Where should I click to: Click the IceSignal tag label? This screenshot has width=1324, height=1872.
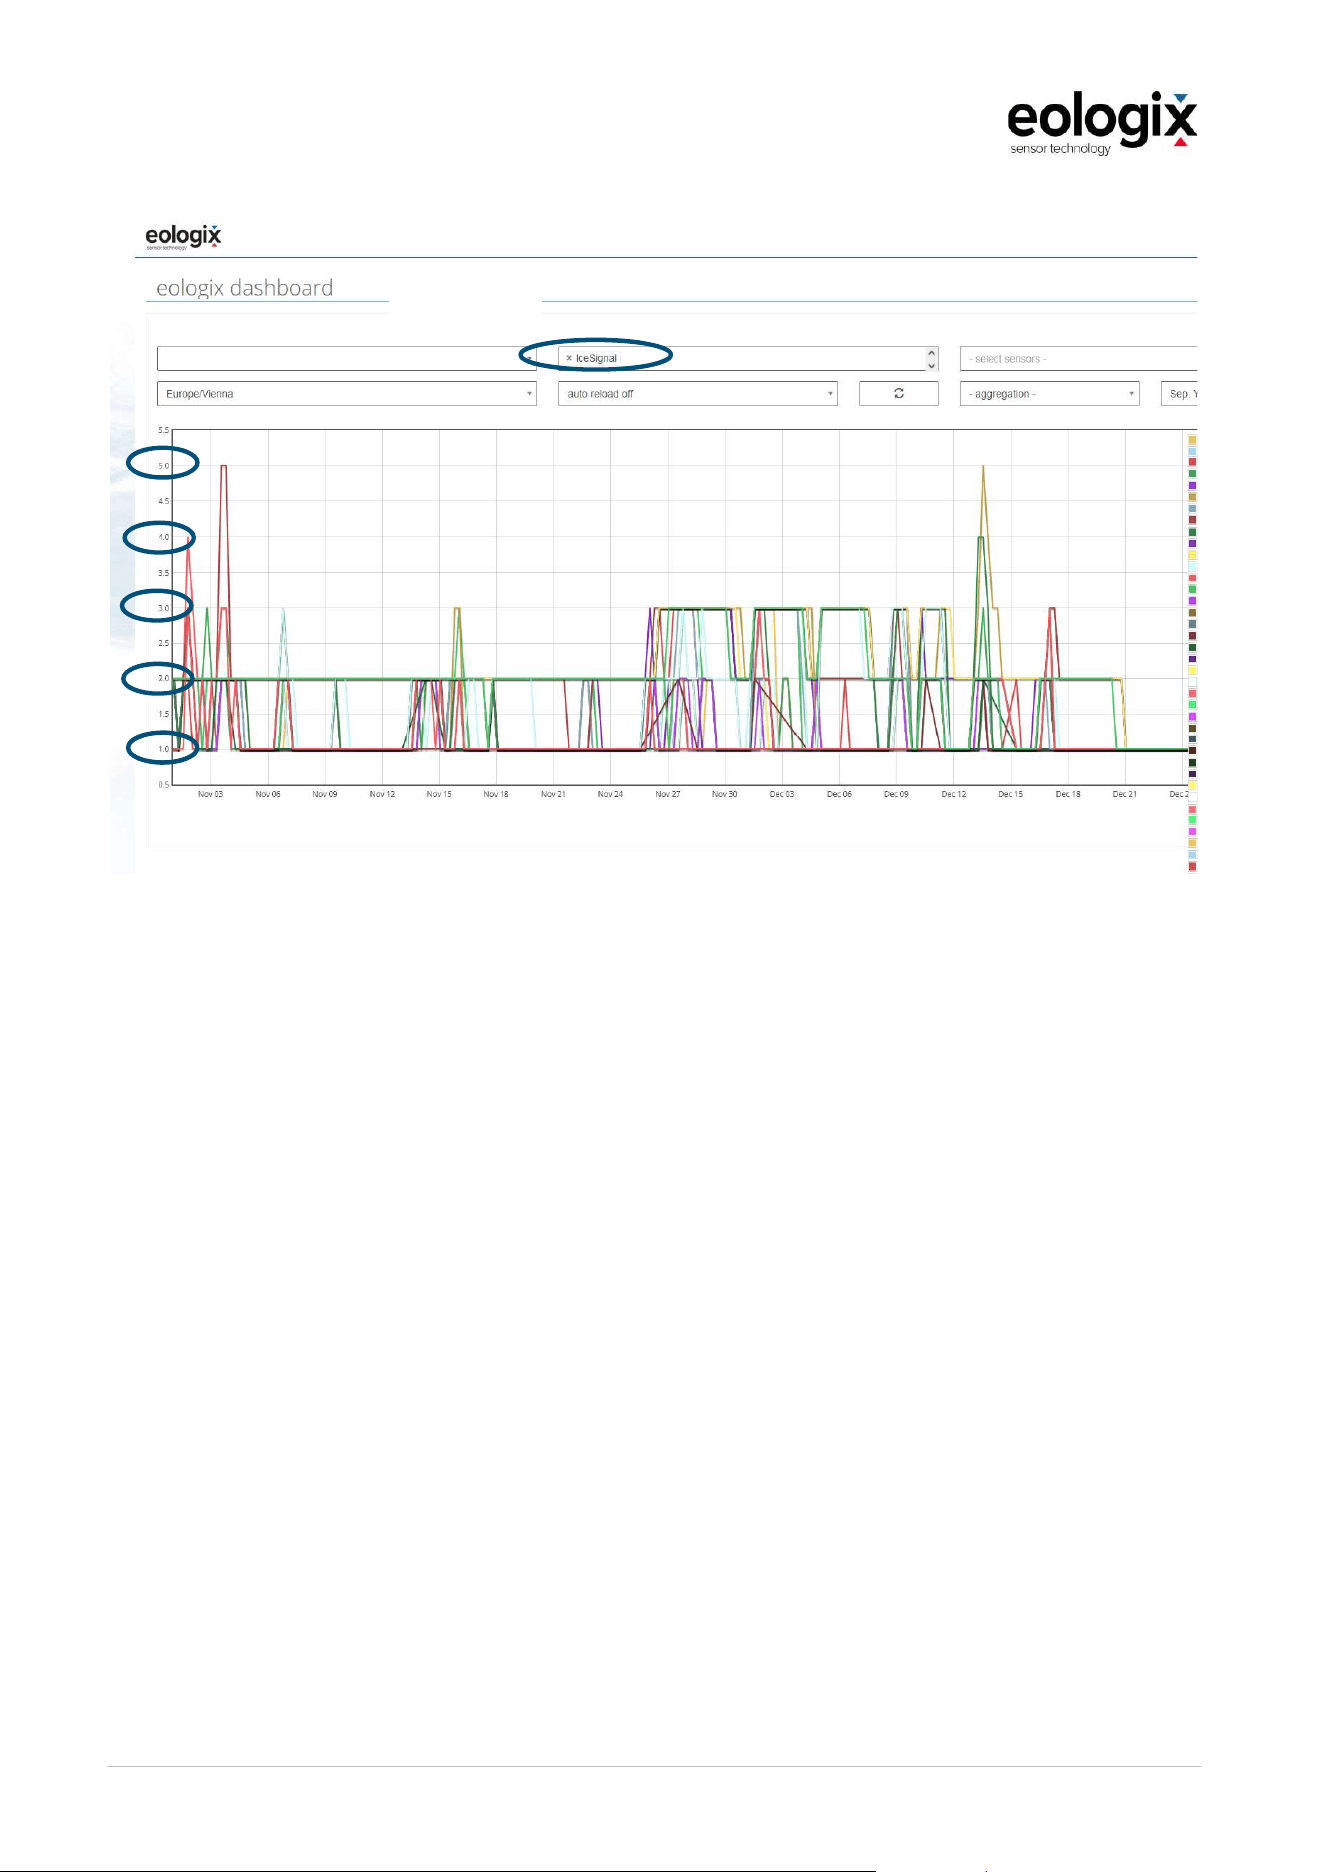tap(597, 358)
